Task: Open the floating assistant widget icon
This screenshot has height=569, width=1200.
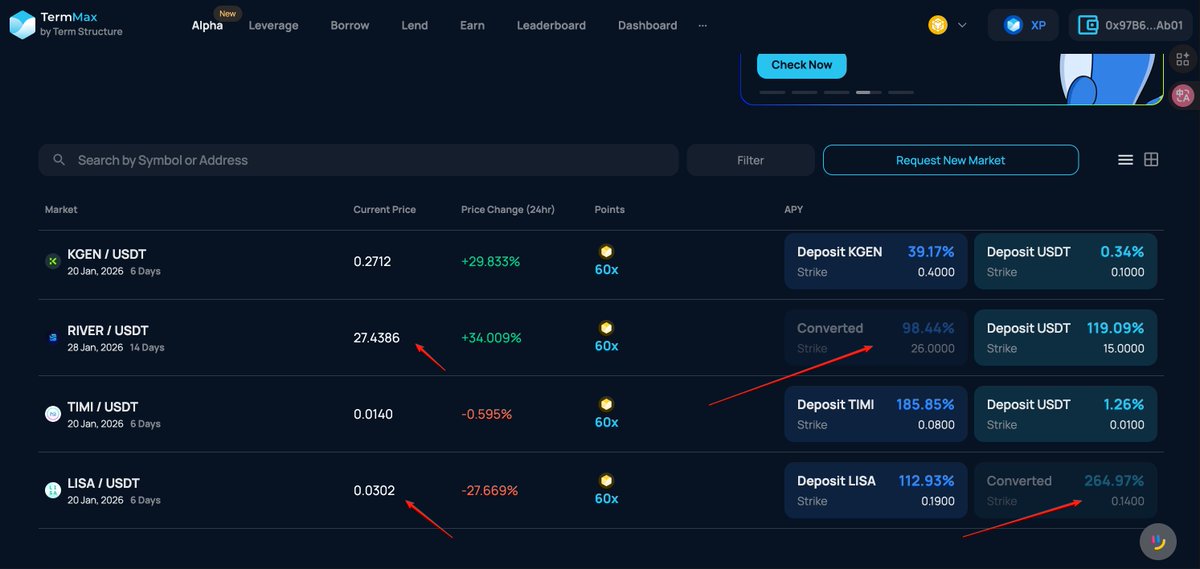Action: tap(1158, 541)
